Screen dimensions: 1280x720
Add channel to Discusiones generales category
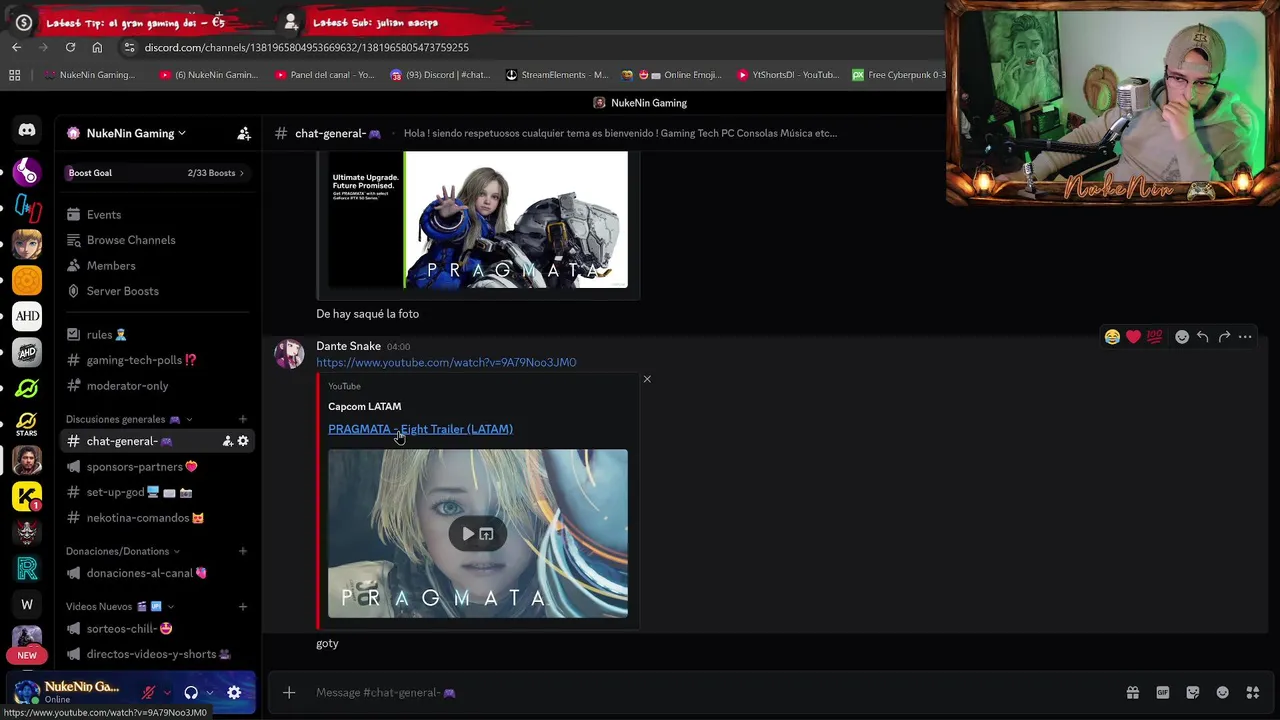243,419
